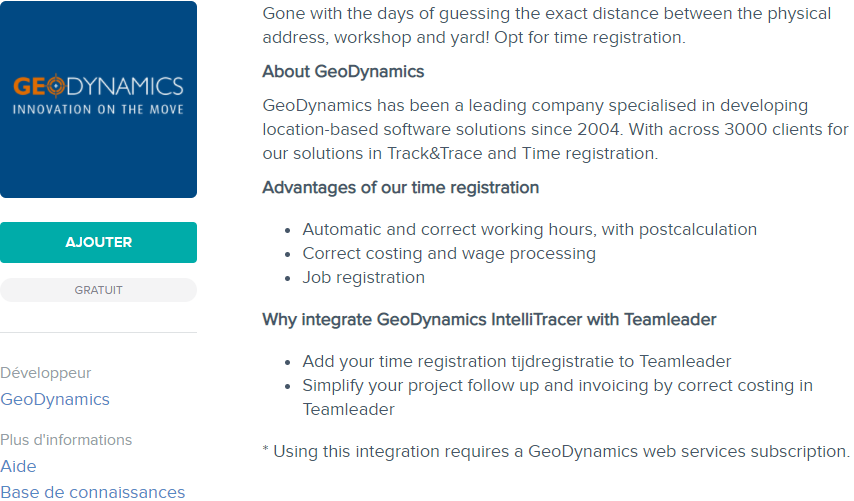The width and height of the screenshot is (854, 501).
Task: Click the GRATUIT price badge
Action: (98, 290)
